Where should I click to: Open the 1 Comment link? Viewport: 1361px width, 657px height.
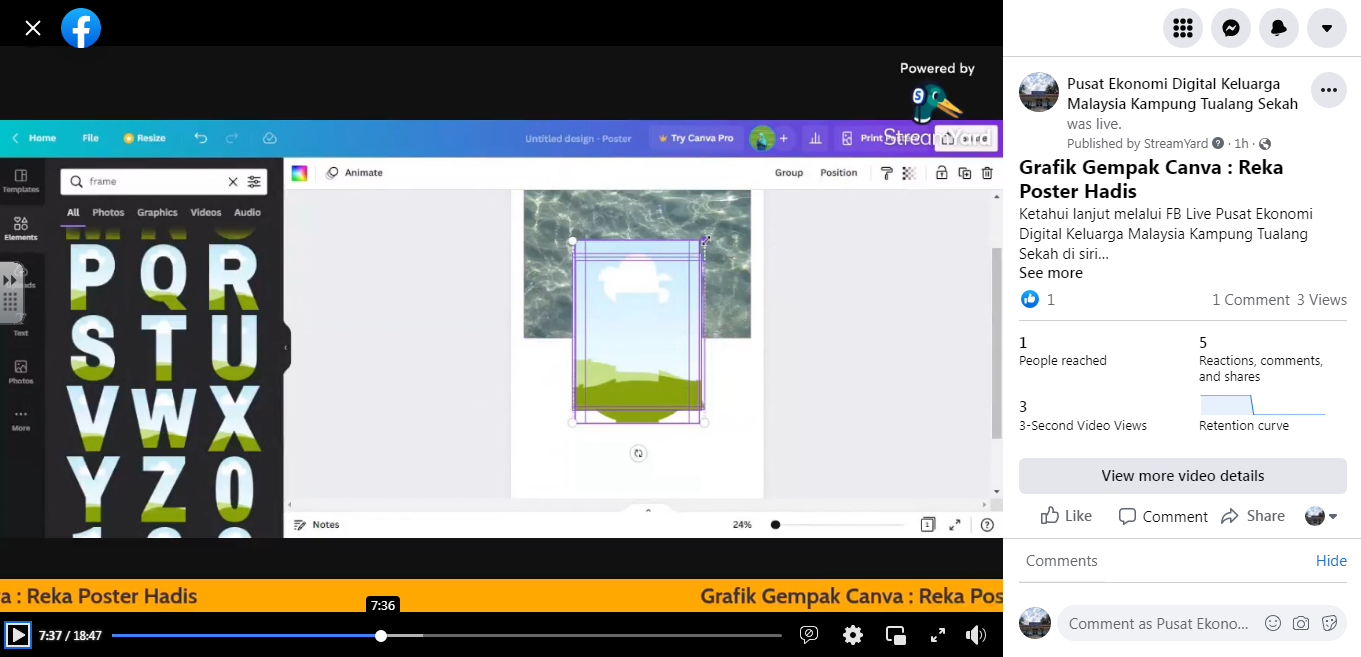(x=1251, y=300)
